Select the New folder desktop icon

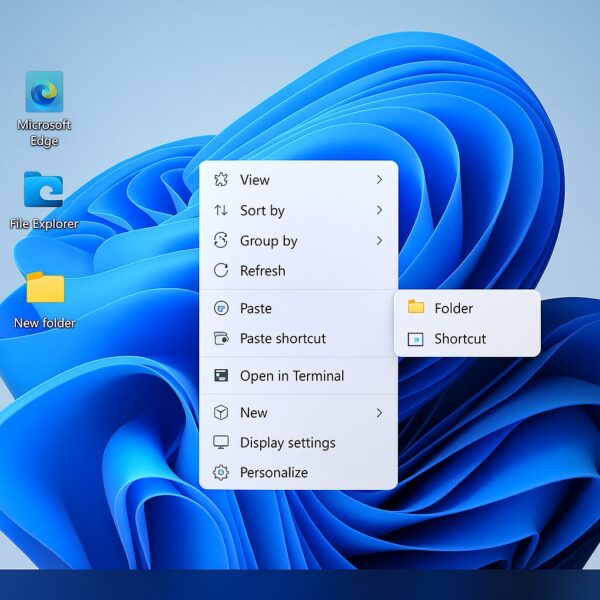click(45, 300)
